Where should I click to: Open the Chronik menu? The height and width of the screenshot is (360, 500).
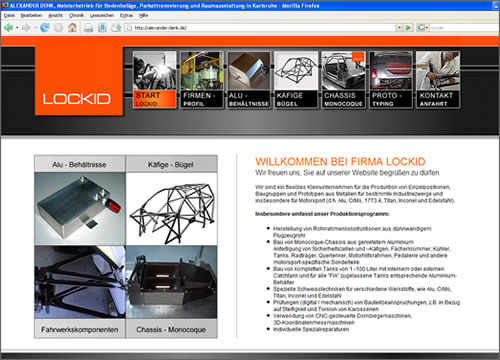[x=76, y=15]
